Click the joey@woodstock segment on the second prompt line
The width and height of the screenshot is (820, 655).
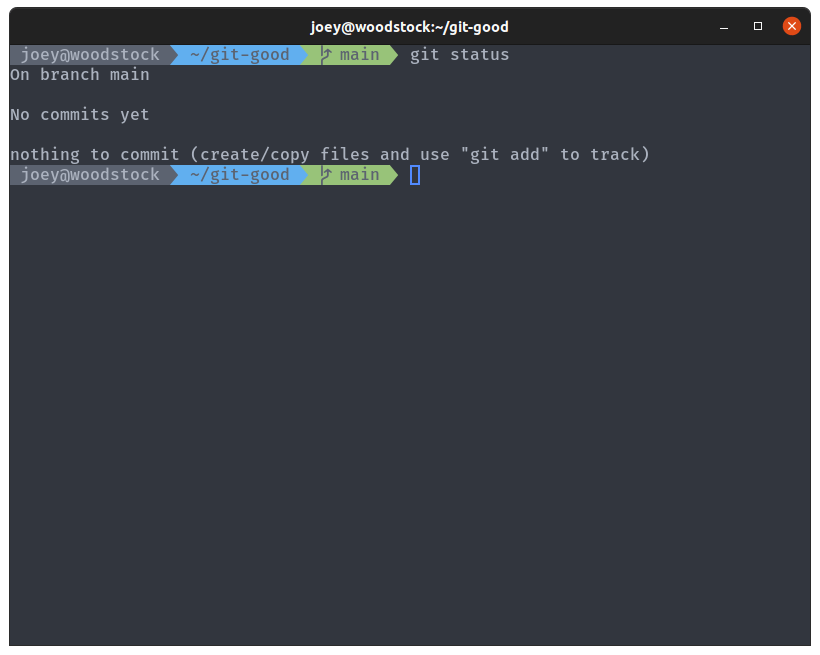coord(90,175)
